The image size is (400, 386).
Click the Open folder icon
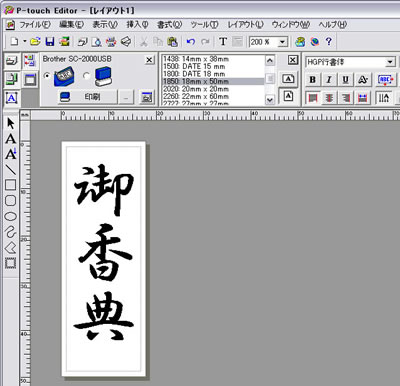coord(35,42)
